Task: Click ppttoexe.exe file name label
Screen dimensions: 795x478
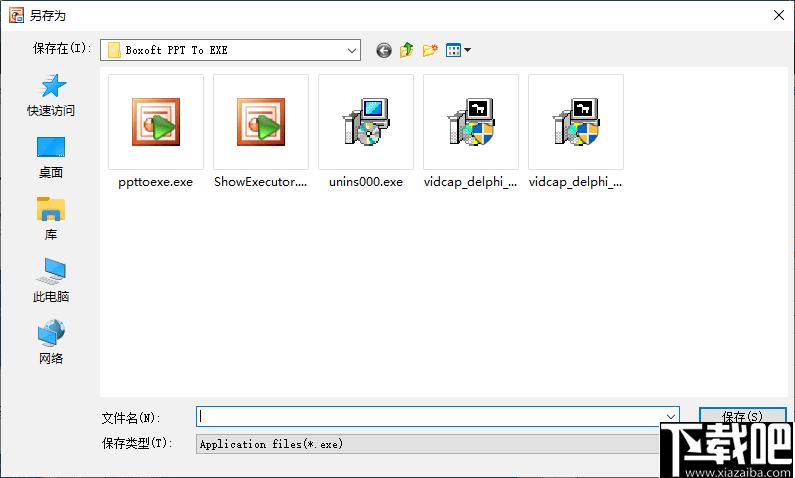Action: coord(156,182)
